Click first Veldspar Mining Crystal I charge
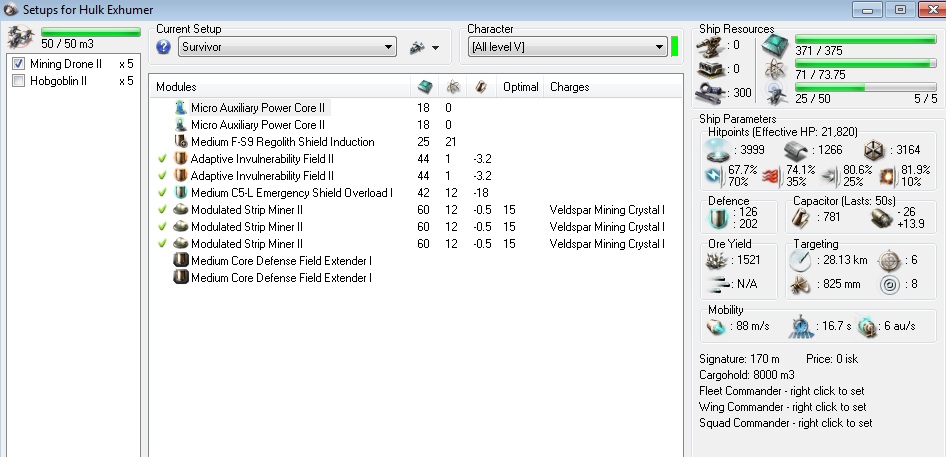Screen dimensions: 946x457 coord(607,209)
